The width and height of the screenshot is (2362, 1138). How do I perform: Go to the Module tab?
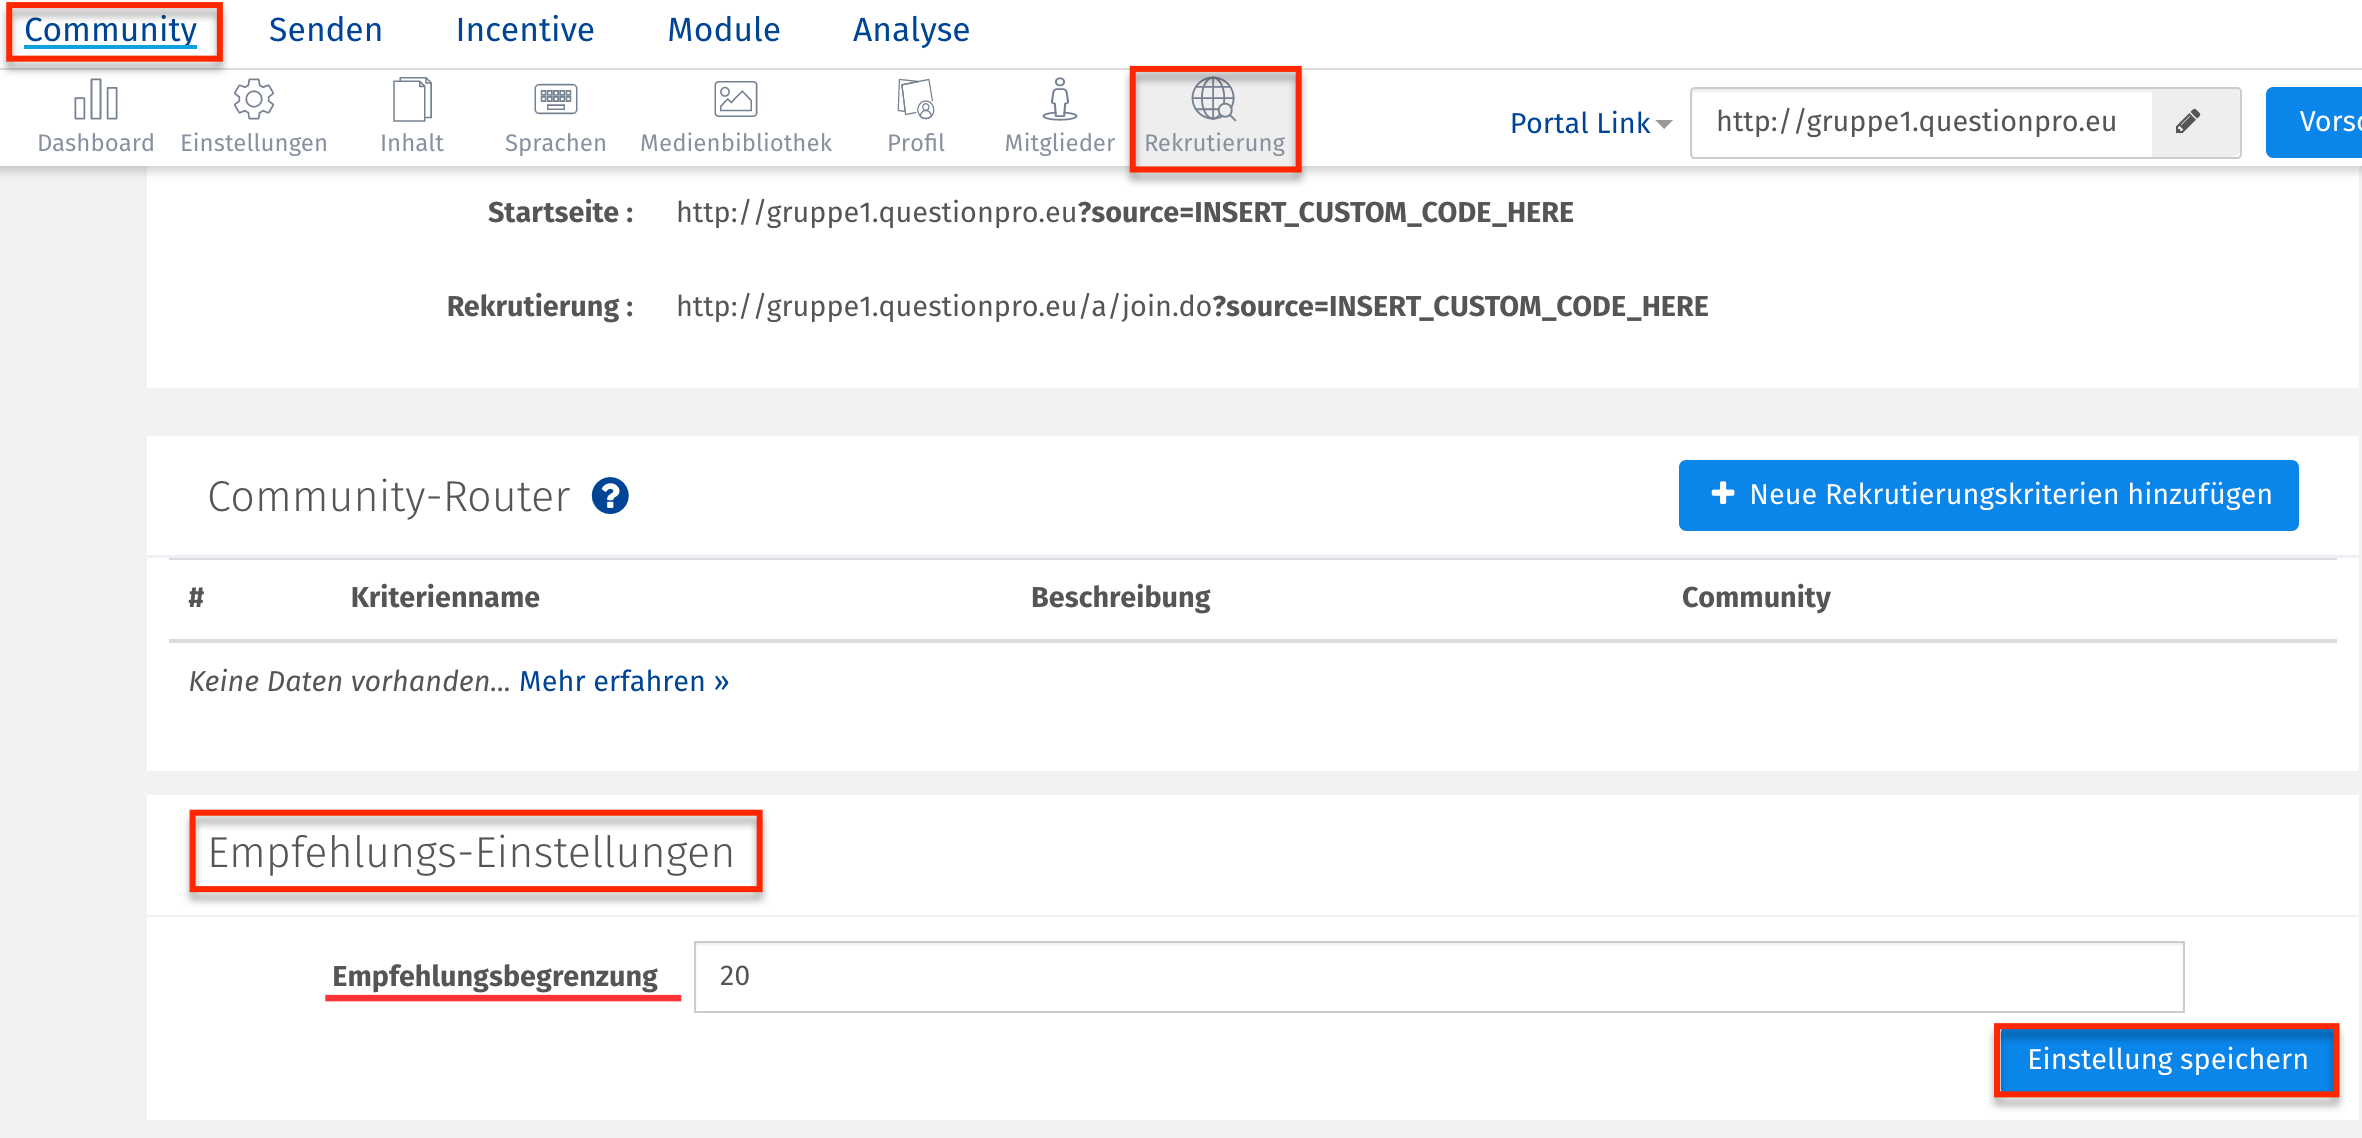724,30
